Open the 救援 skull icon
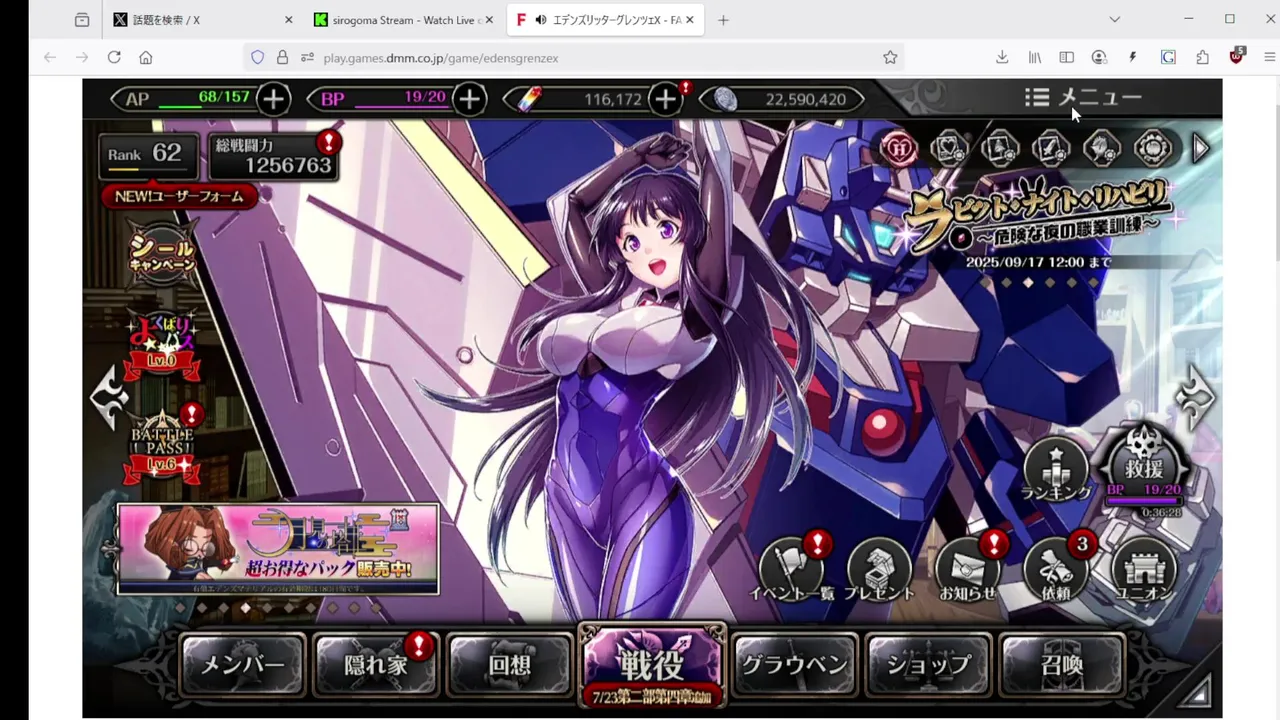This screenshot has width=1280, height=720. [x=1146, y=465]
